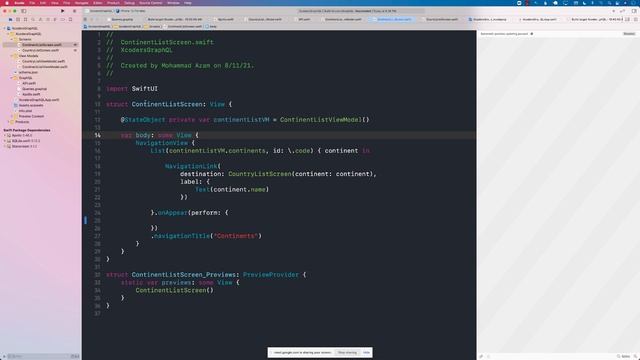Open the Editor menu
This screenshot has height=360, width=640.
coord(98,3)
